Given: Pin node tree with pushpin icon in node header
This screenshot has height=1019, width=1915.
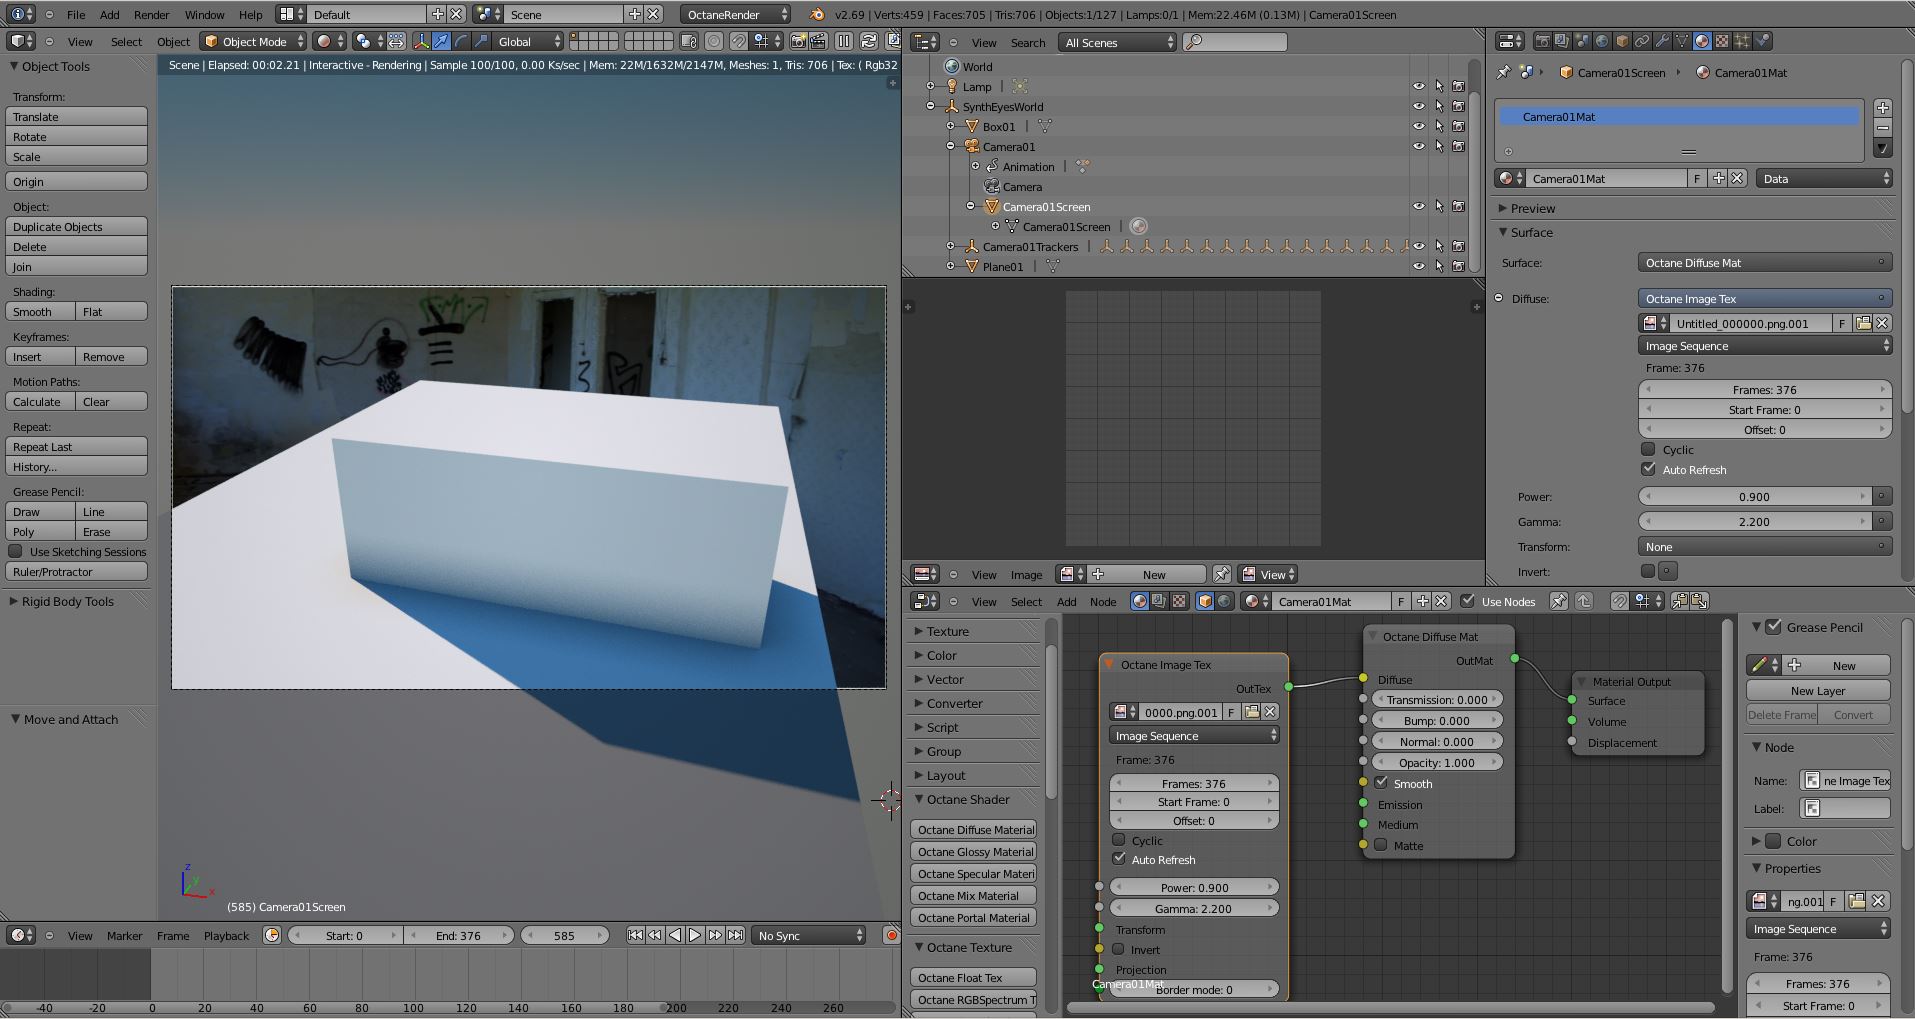Looking at the screenshot, I should coord(1558,601).
